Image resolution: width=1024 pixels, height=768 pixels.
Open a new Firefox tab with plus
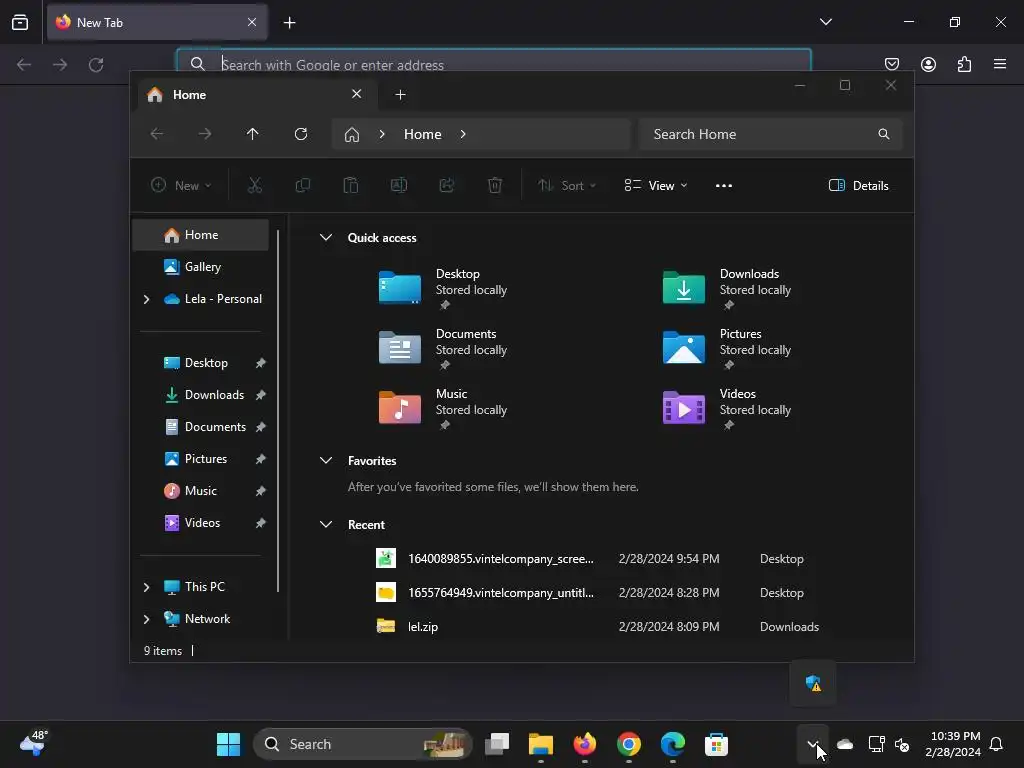[289, 23]
